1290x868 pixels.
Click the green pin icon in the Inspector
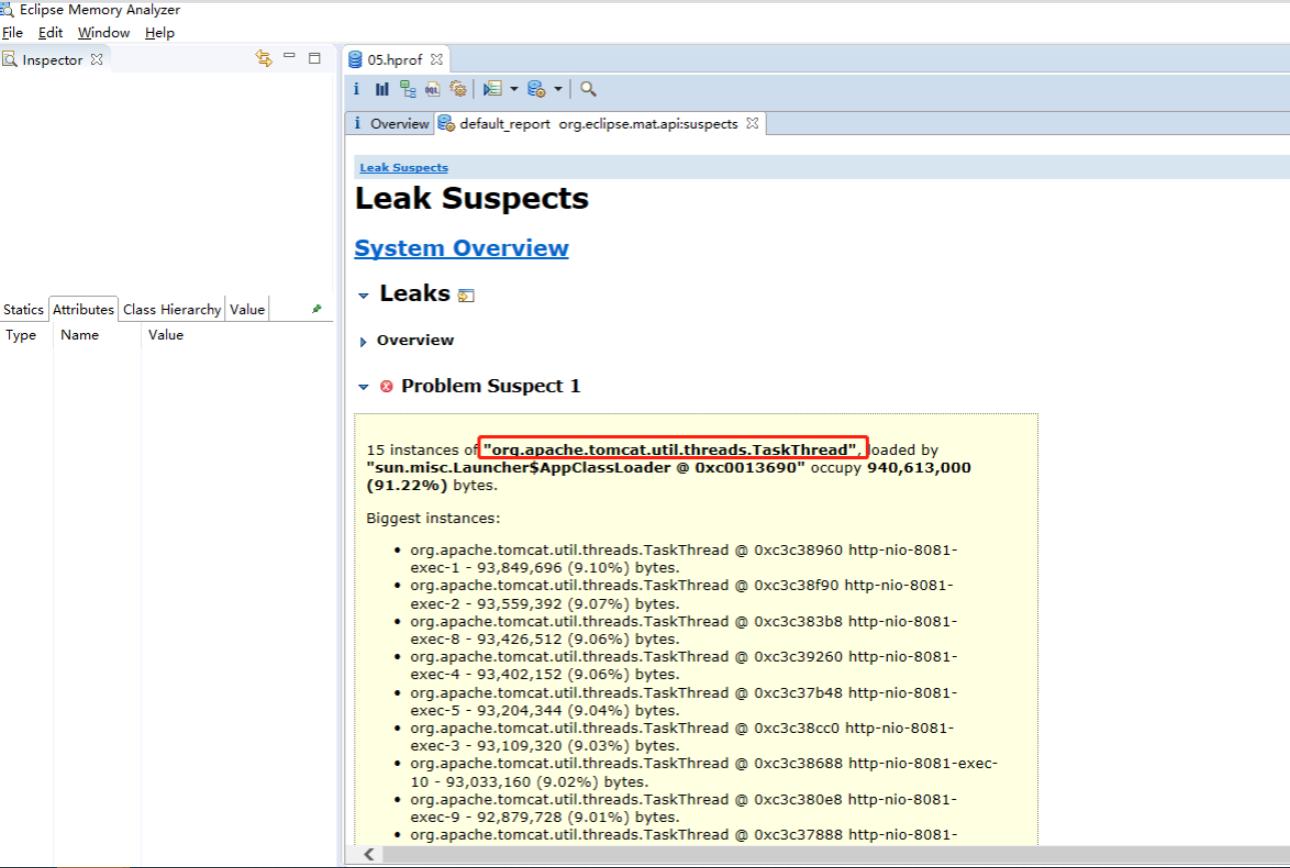tap(317, 310)
